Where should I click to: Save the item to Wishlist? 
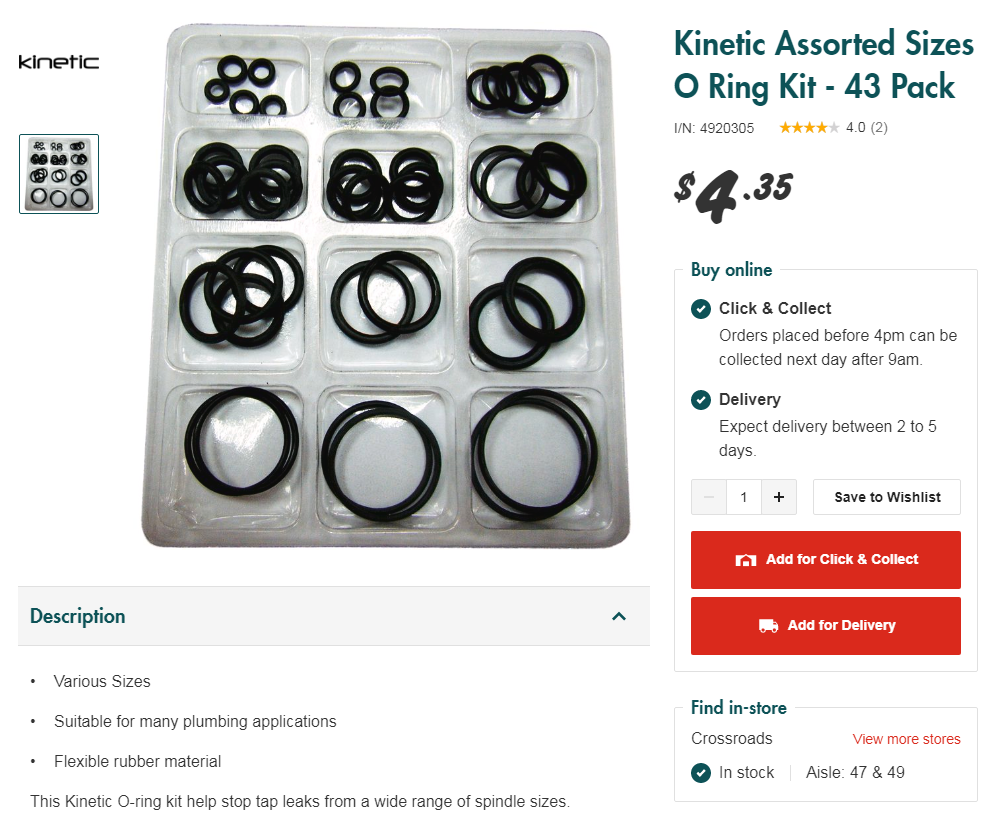point(887,497)
